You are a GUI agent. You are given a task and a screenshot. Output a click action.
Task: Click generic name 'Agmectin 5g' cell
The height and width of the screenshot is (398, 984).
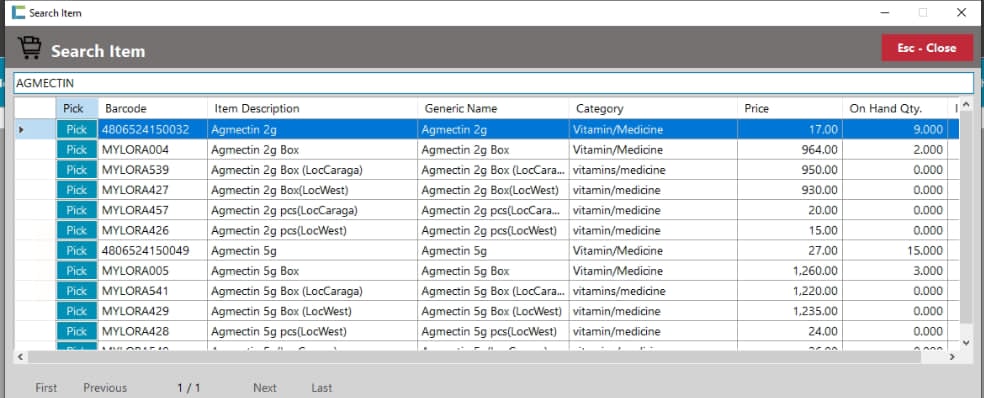(493, 250)
